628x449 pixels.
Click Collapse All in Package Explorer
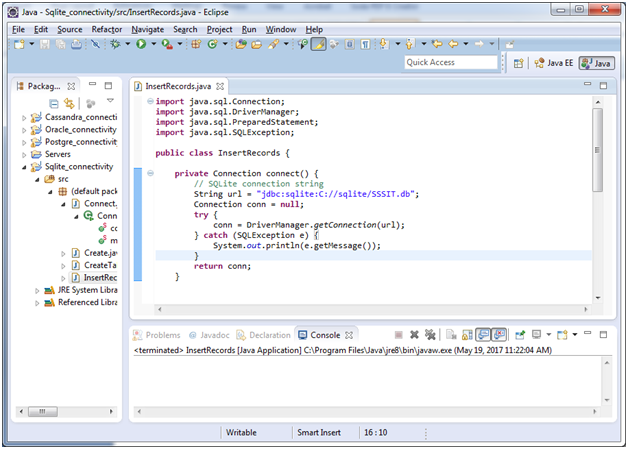[x=53, y=104]
